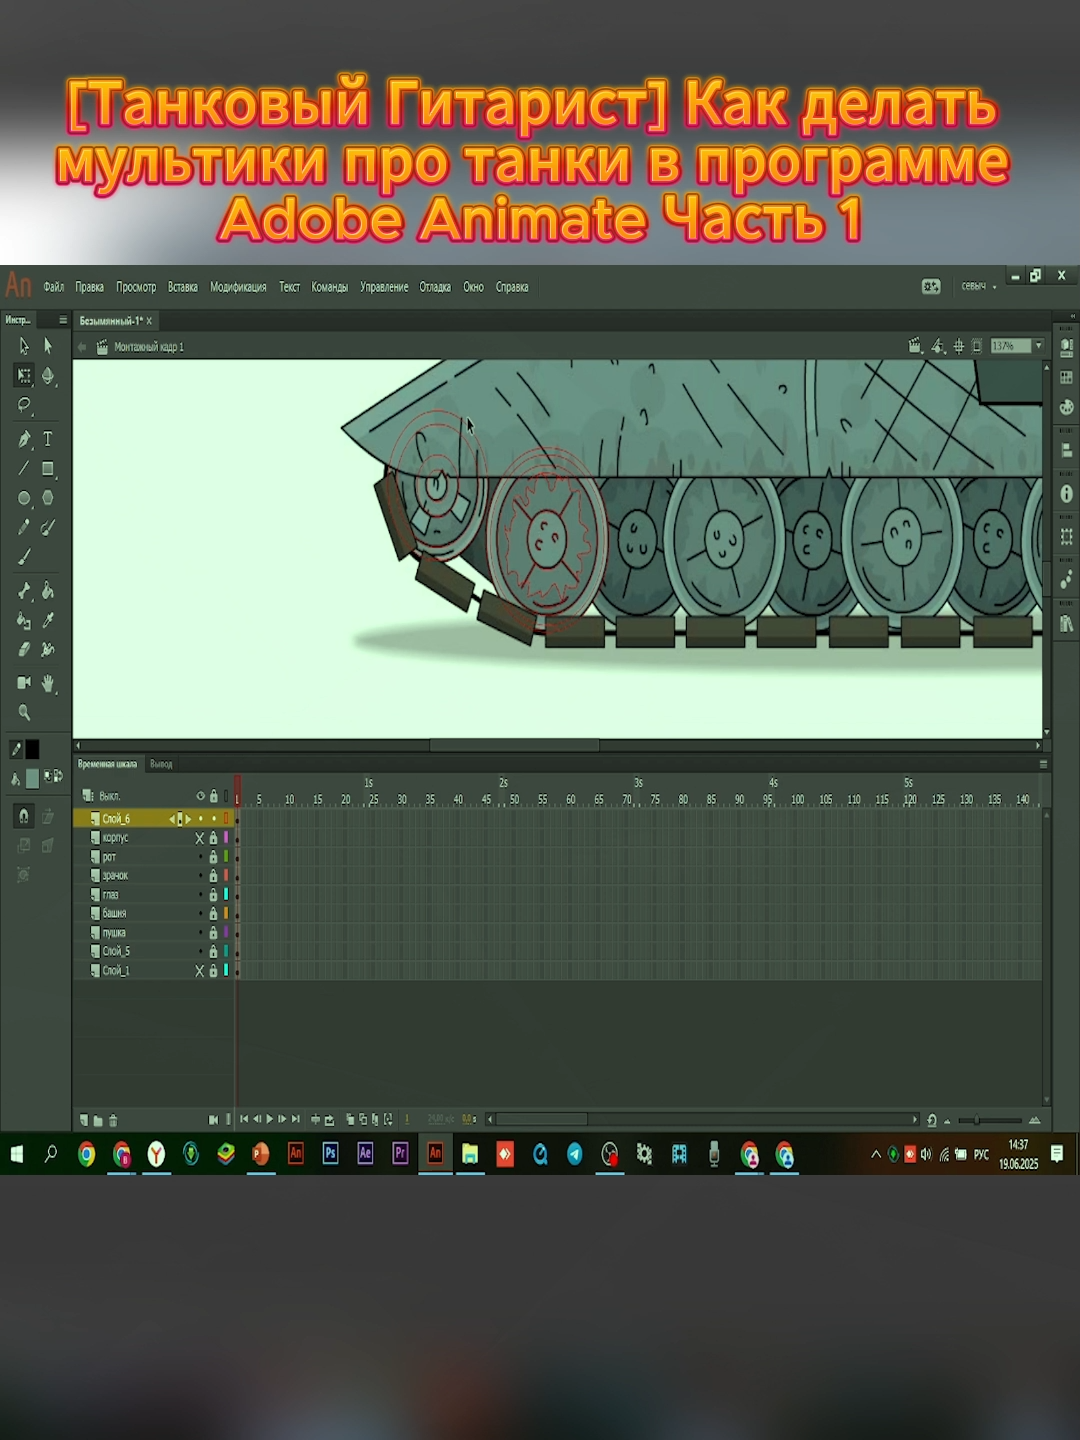Select the Zoom tool in the toolbar
Screen dimensions: 1080x1440
pyautogui.click(x=23, y=713)
